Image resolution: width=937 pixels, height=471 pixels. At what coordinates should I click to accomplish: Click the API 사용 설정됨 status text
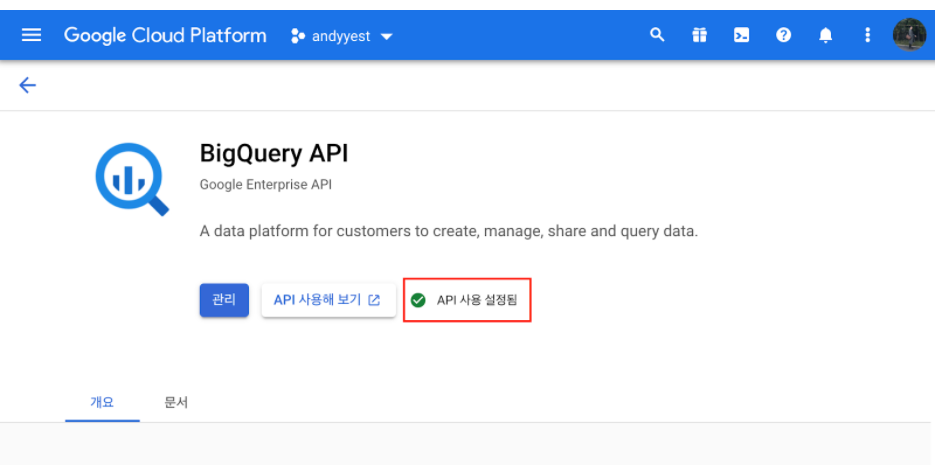pyautogui.click(x=477, y=300)
